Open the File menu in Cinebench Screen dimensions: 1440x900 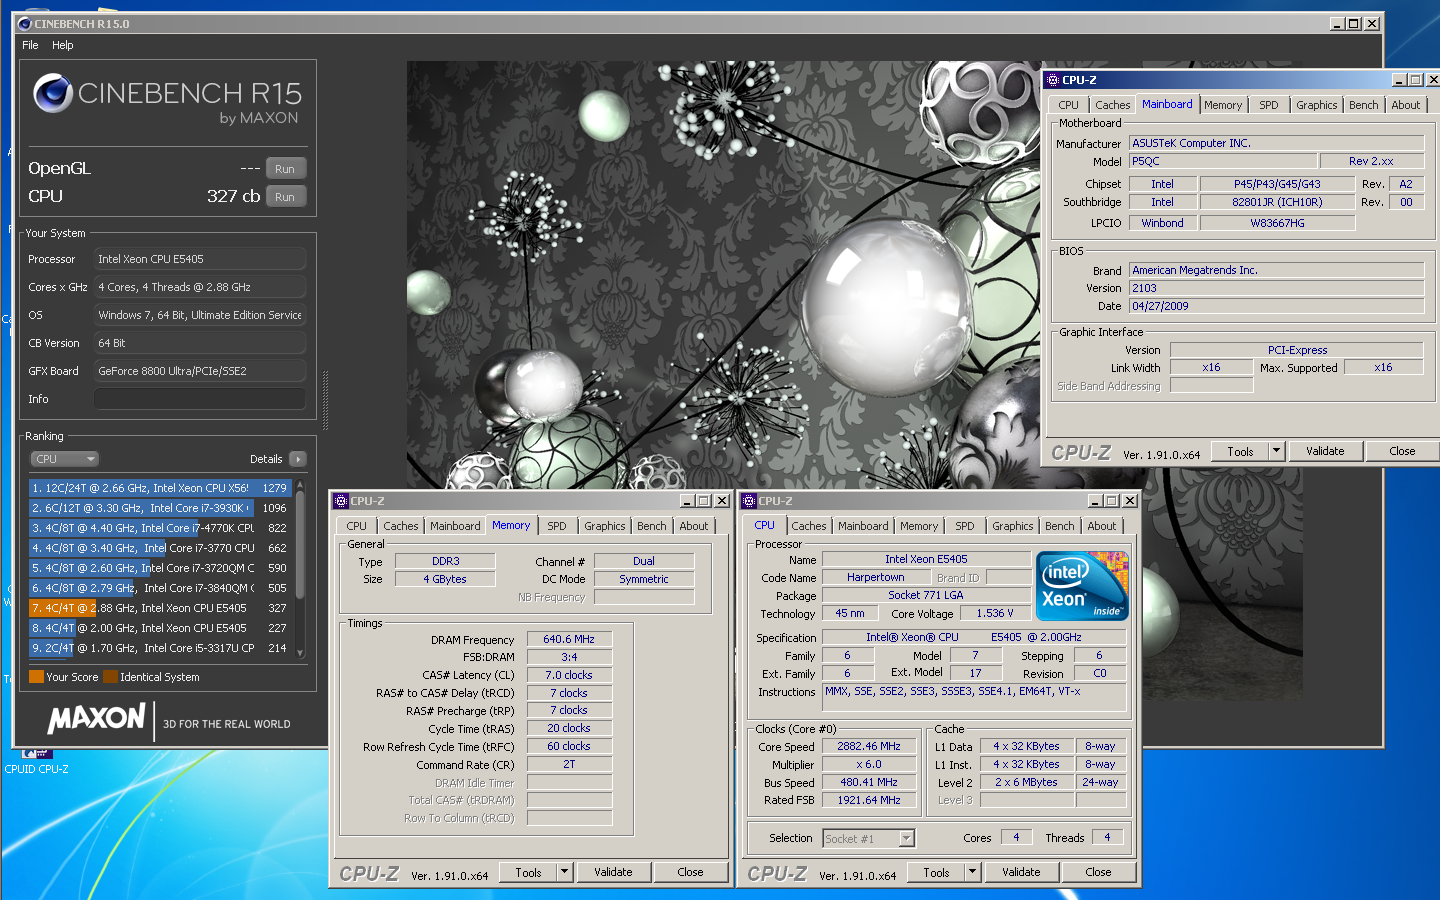coord(30,45)
